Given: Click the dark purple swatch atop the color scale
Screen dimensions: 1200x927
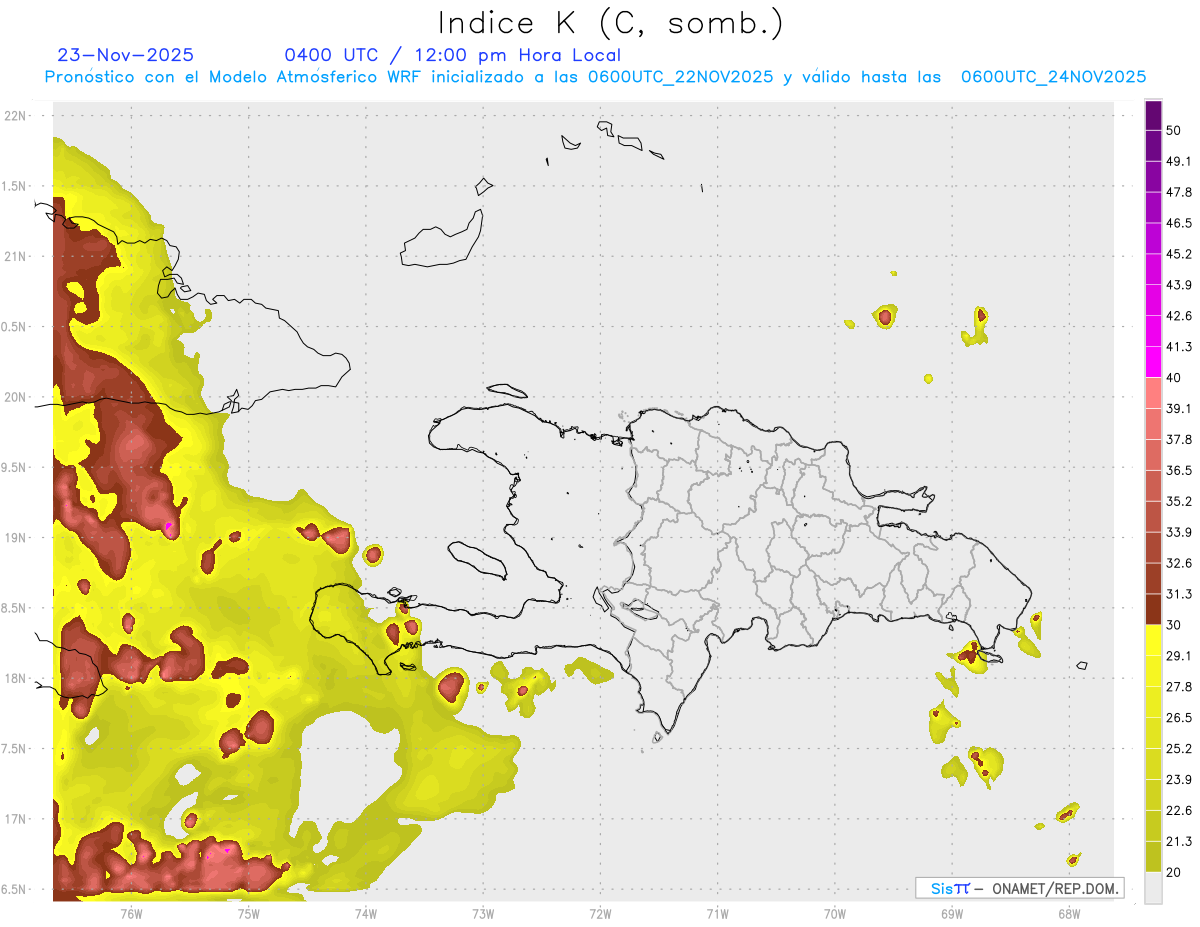Looking at the screenshot, I should pos(1153,117).
